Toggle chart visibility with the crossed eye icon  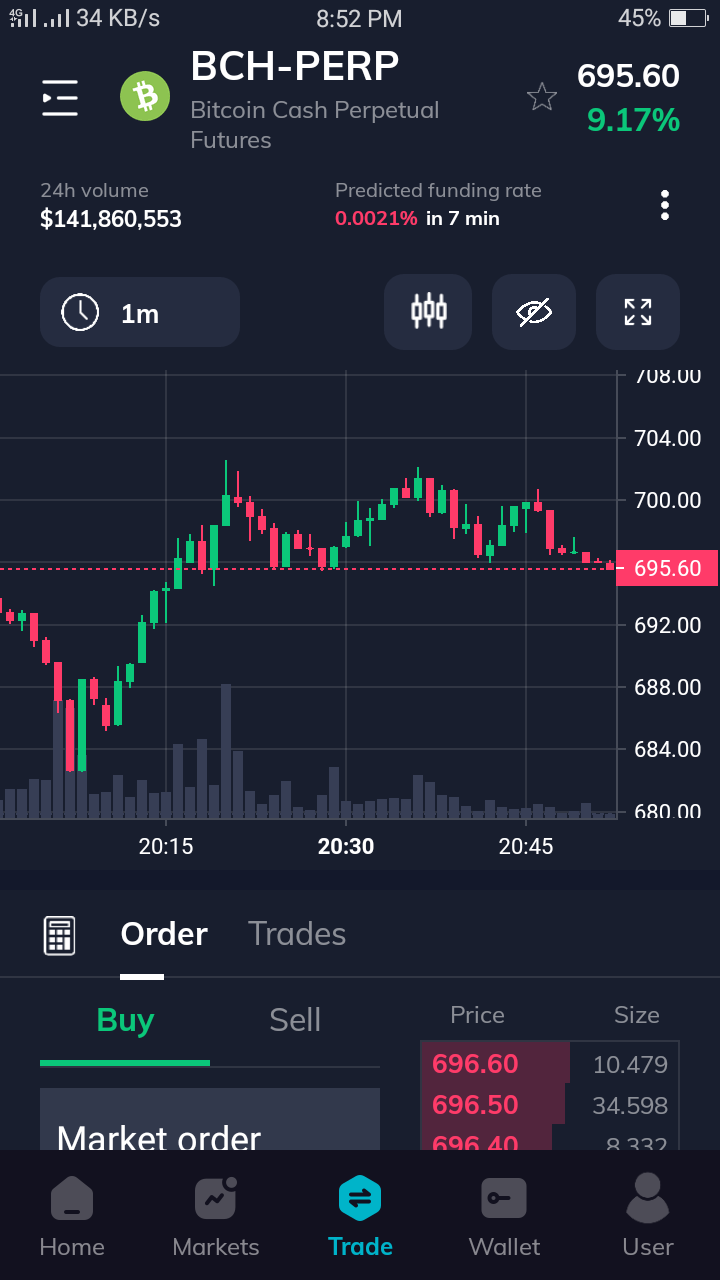[x=534, y=312]
